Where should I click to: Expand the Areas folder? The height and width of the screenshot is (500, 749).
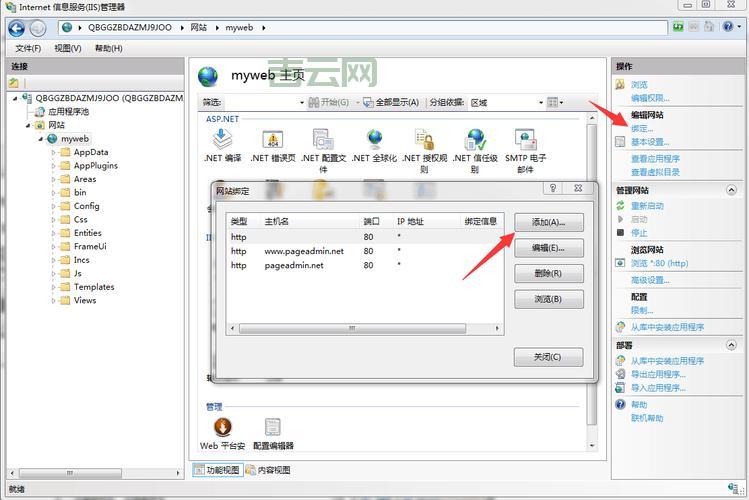coord(53,179)
